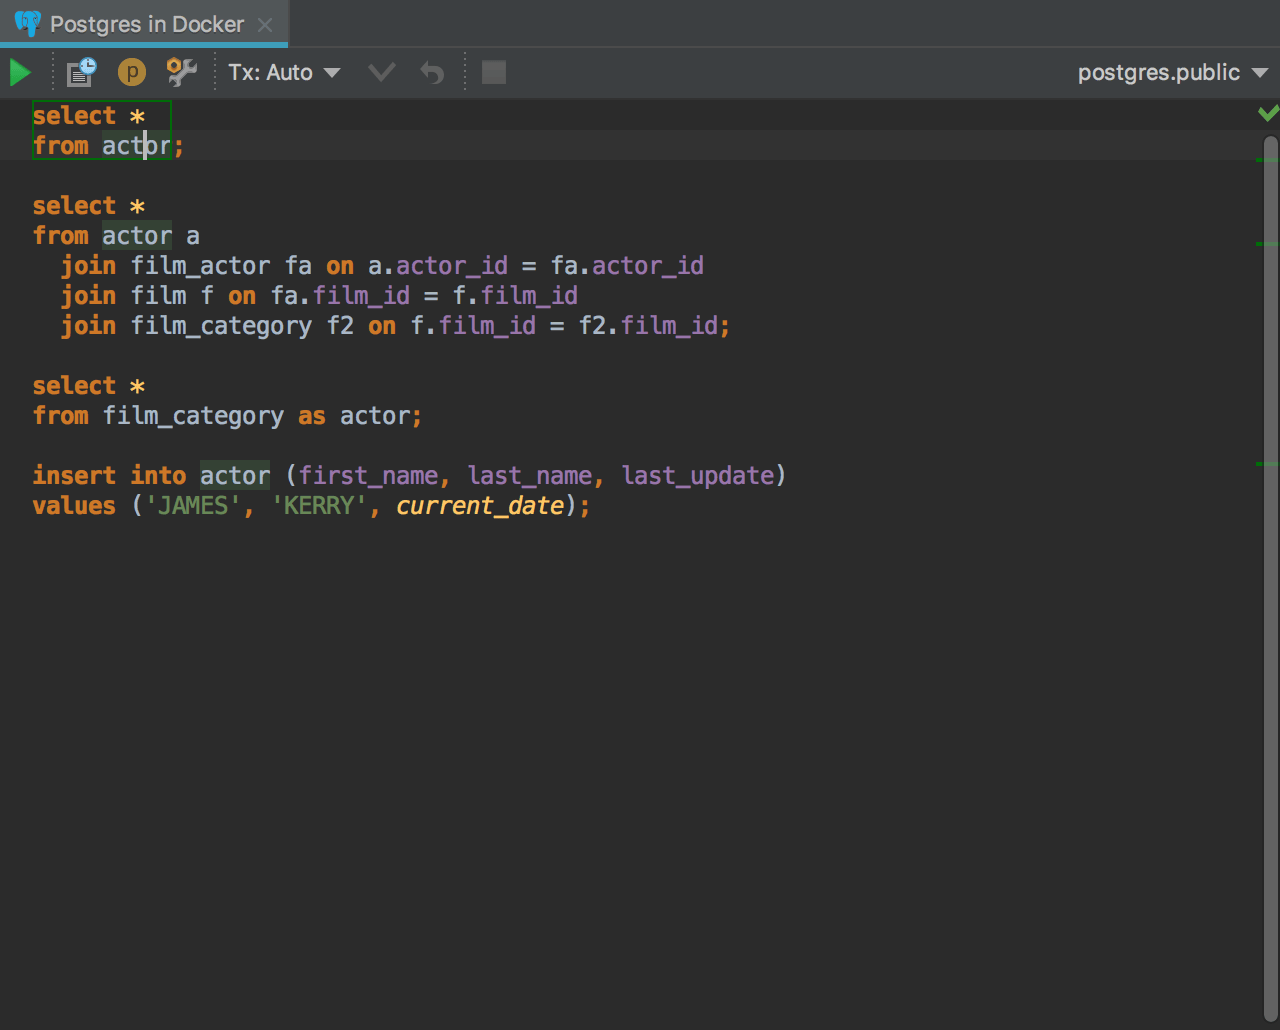Expand the postgres.public schema selector
1280x1030 pixels.
click(1172, 73)
